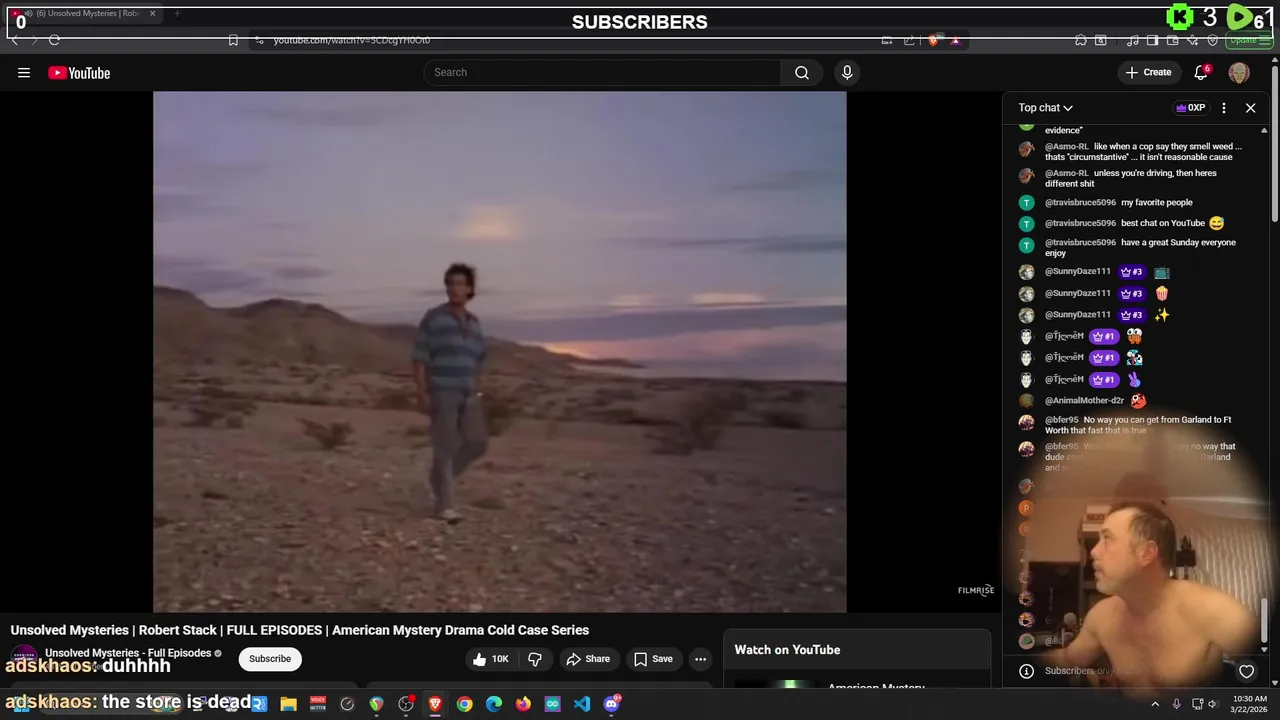Click the search magnifier button
The image size is (1280, 720).
[802, 72]
